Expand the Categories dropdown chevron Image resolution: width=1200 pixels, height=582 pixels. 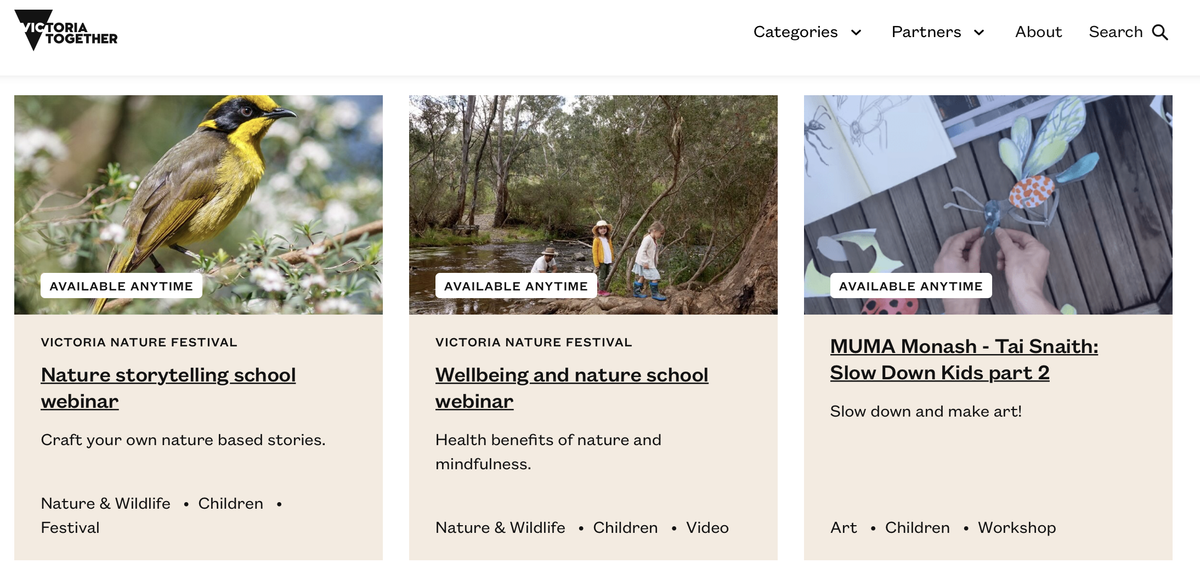pos(856,32)
